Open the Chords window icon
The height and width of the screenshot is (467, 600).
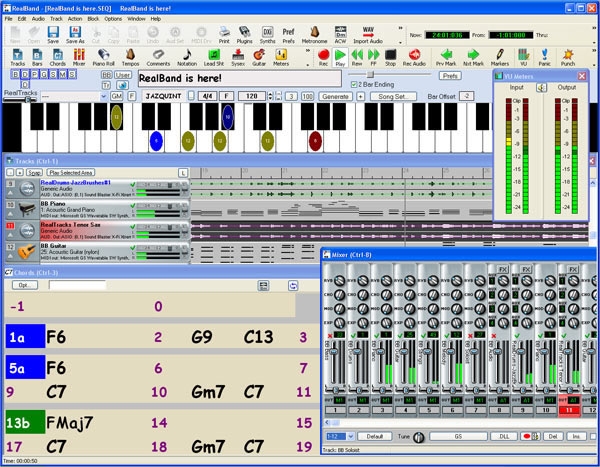tap(57, 57)
